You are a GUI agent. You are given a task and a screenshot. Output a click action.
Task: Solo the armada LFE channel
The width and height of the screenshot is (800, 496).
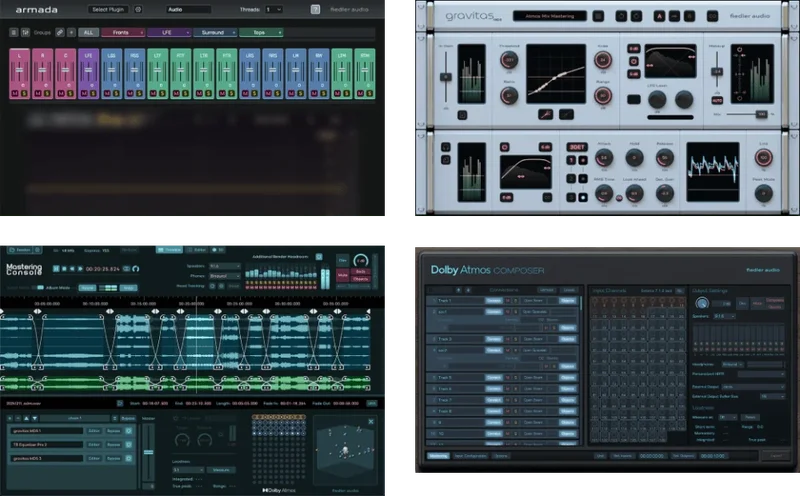[93, 93]
